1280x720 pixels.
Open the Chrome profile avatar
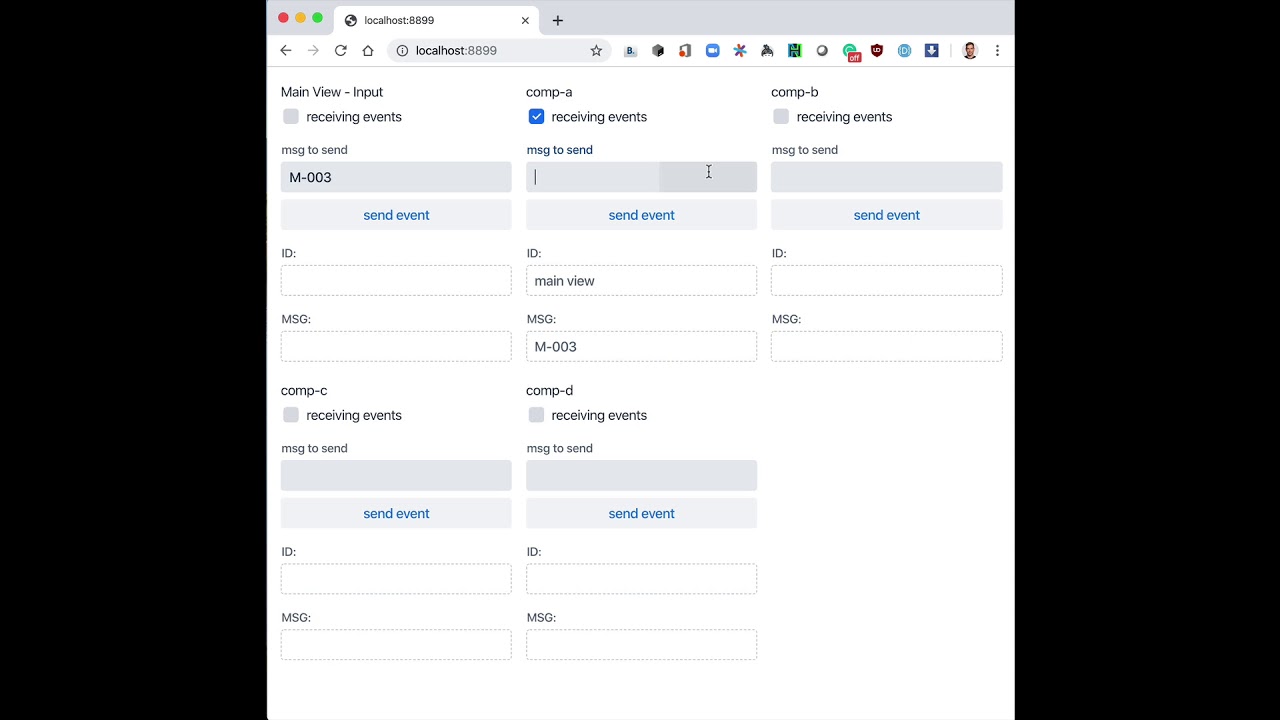(x=969, y=50)
